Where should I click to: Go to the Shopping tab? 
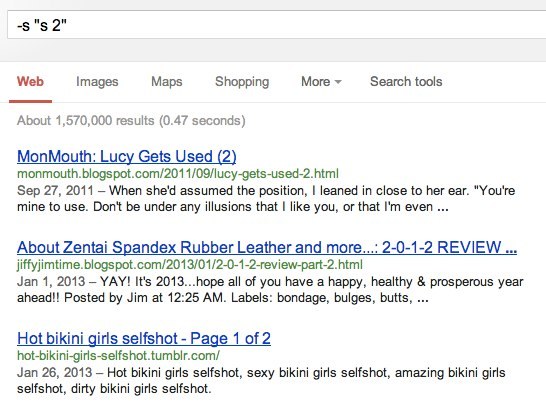(242, 82)
